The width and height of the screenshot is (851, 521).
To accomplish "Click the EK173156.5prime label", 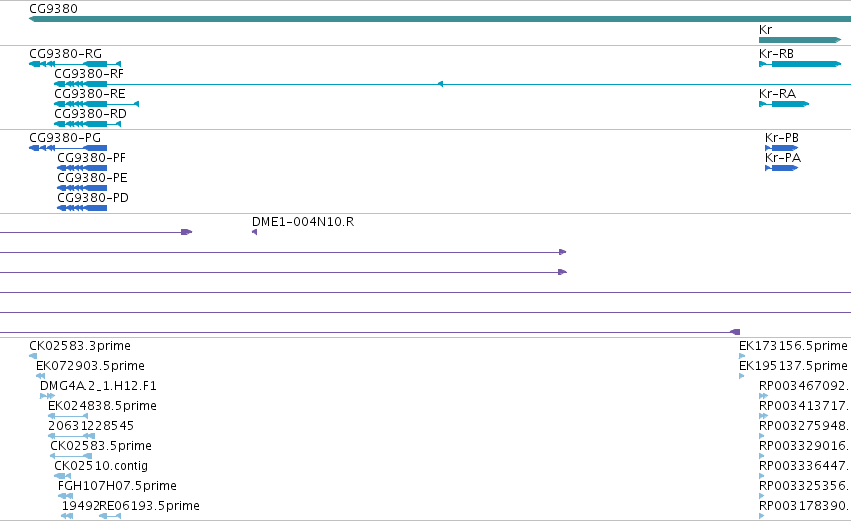I will coord(793,346).
